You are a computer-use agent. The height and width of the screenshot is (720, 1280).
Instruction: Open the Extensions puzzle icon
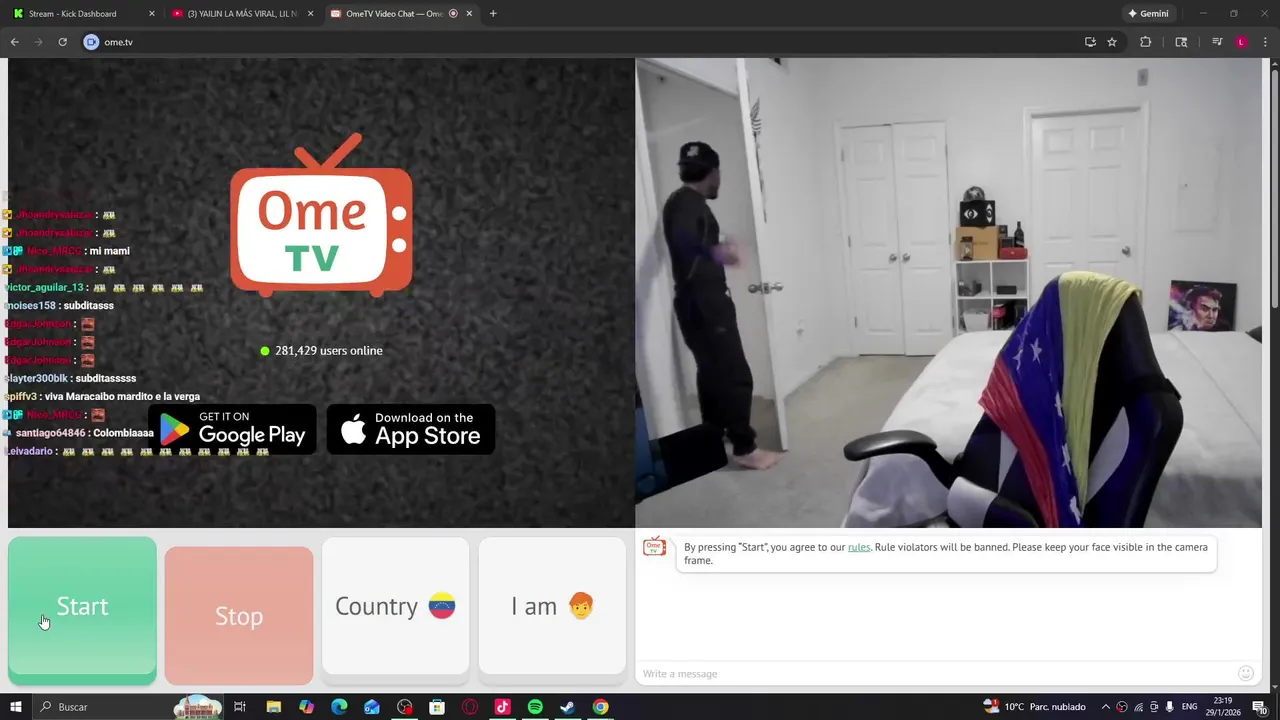coord(1146,42)
